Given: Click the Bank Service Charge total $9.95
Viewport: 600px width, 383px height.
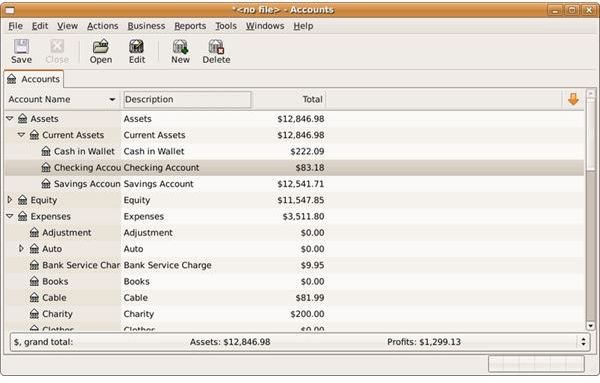Looking at the screenshot, I should [x=312, y=265].
